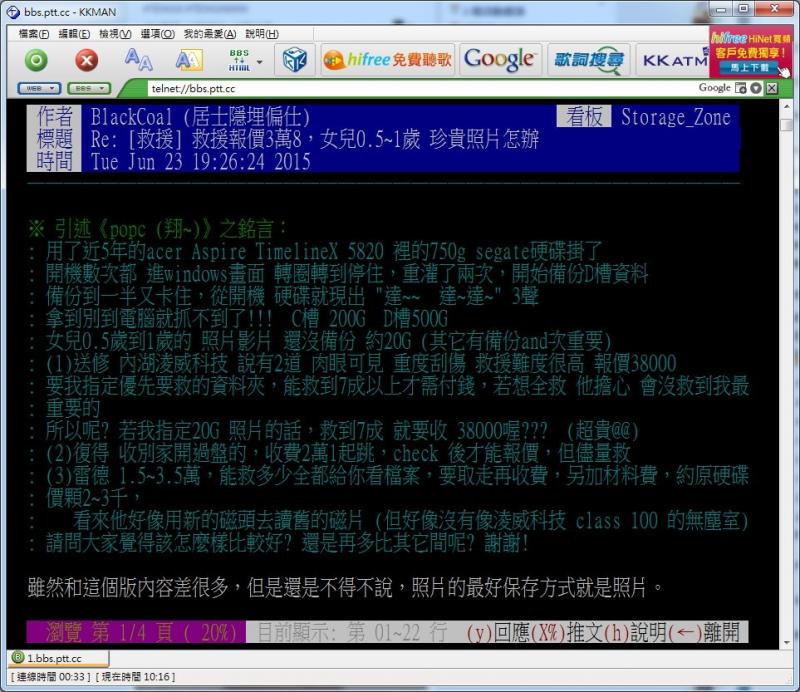800x692 pixels.
Task: Click the BBS to HTML conversion icon
Action: pyautogui.click(x=239, y=60)
